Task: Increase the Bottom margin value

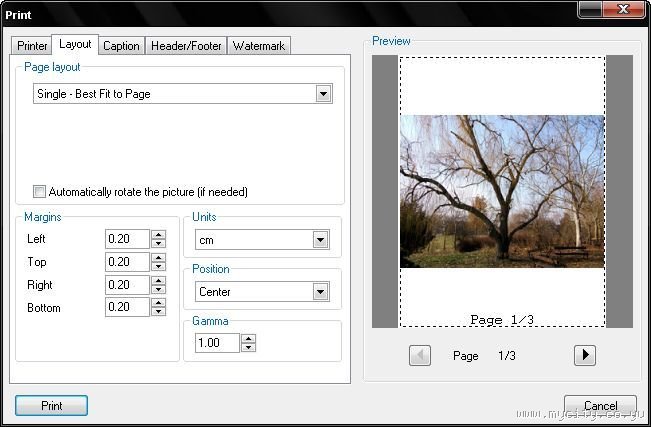Action: coord(159,302)
